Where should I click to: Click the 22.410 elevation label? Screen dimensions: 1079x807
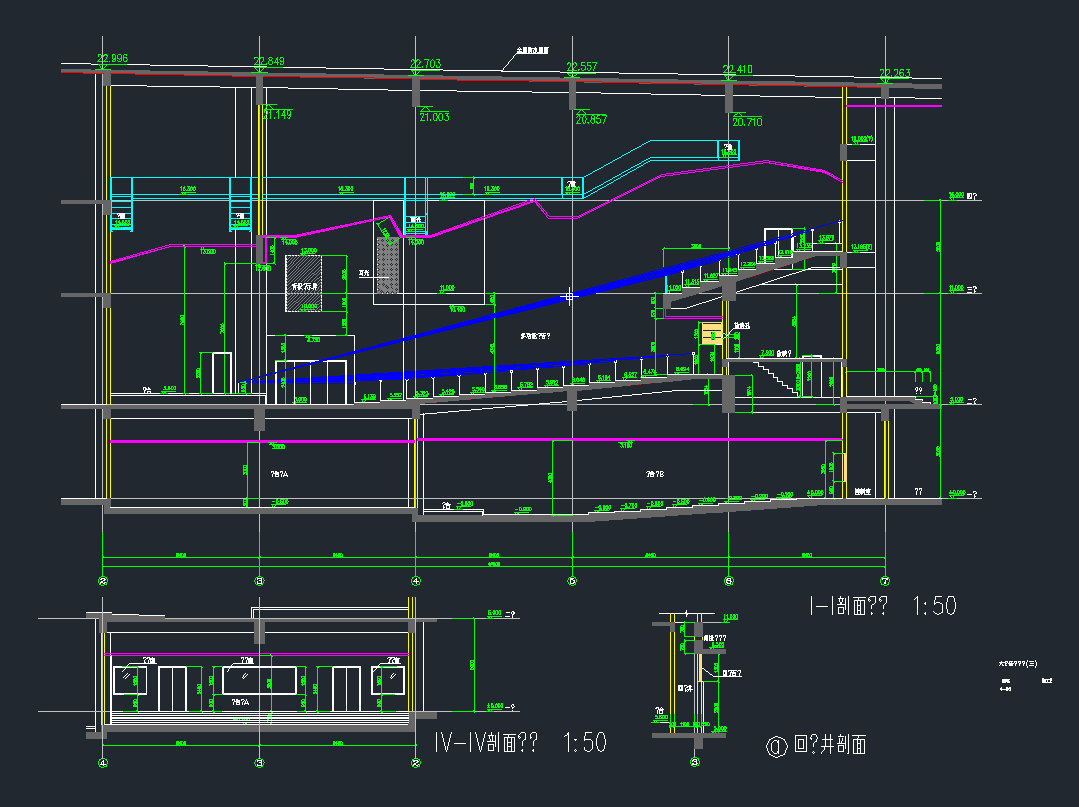(737, 69)
